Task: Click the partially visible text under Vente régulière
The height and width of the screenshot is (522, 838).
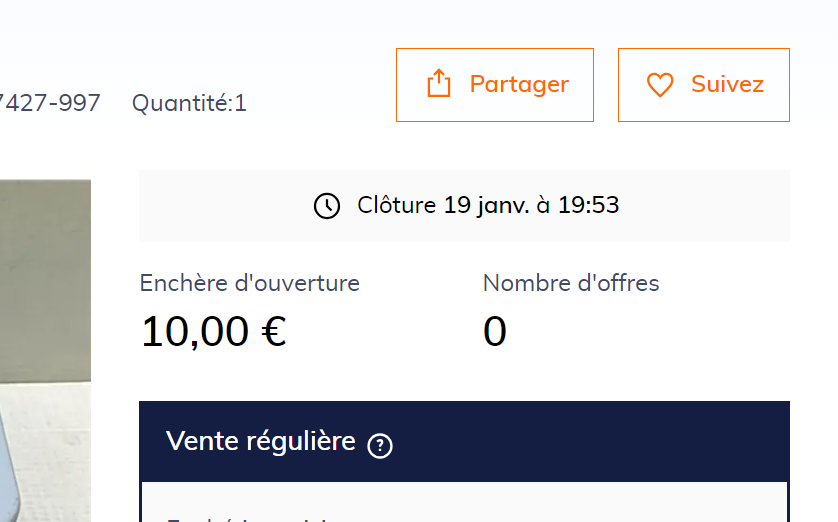Action: point(249,519)
